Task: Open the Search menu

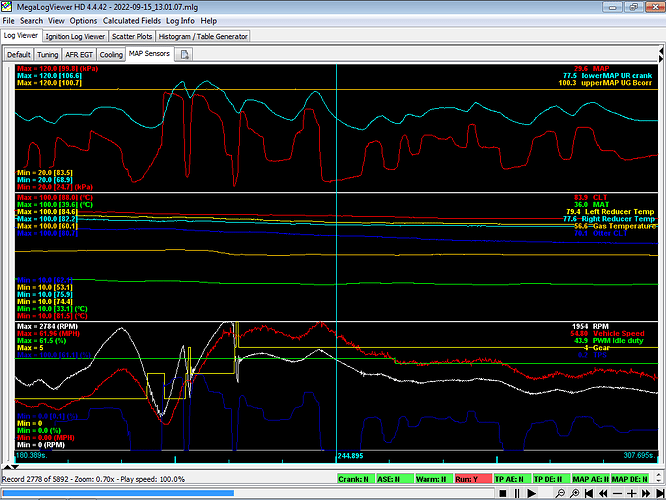Action: (x=31, y=21)
